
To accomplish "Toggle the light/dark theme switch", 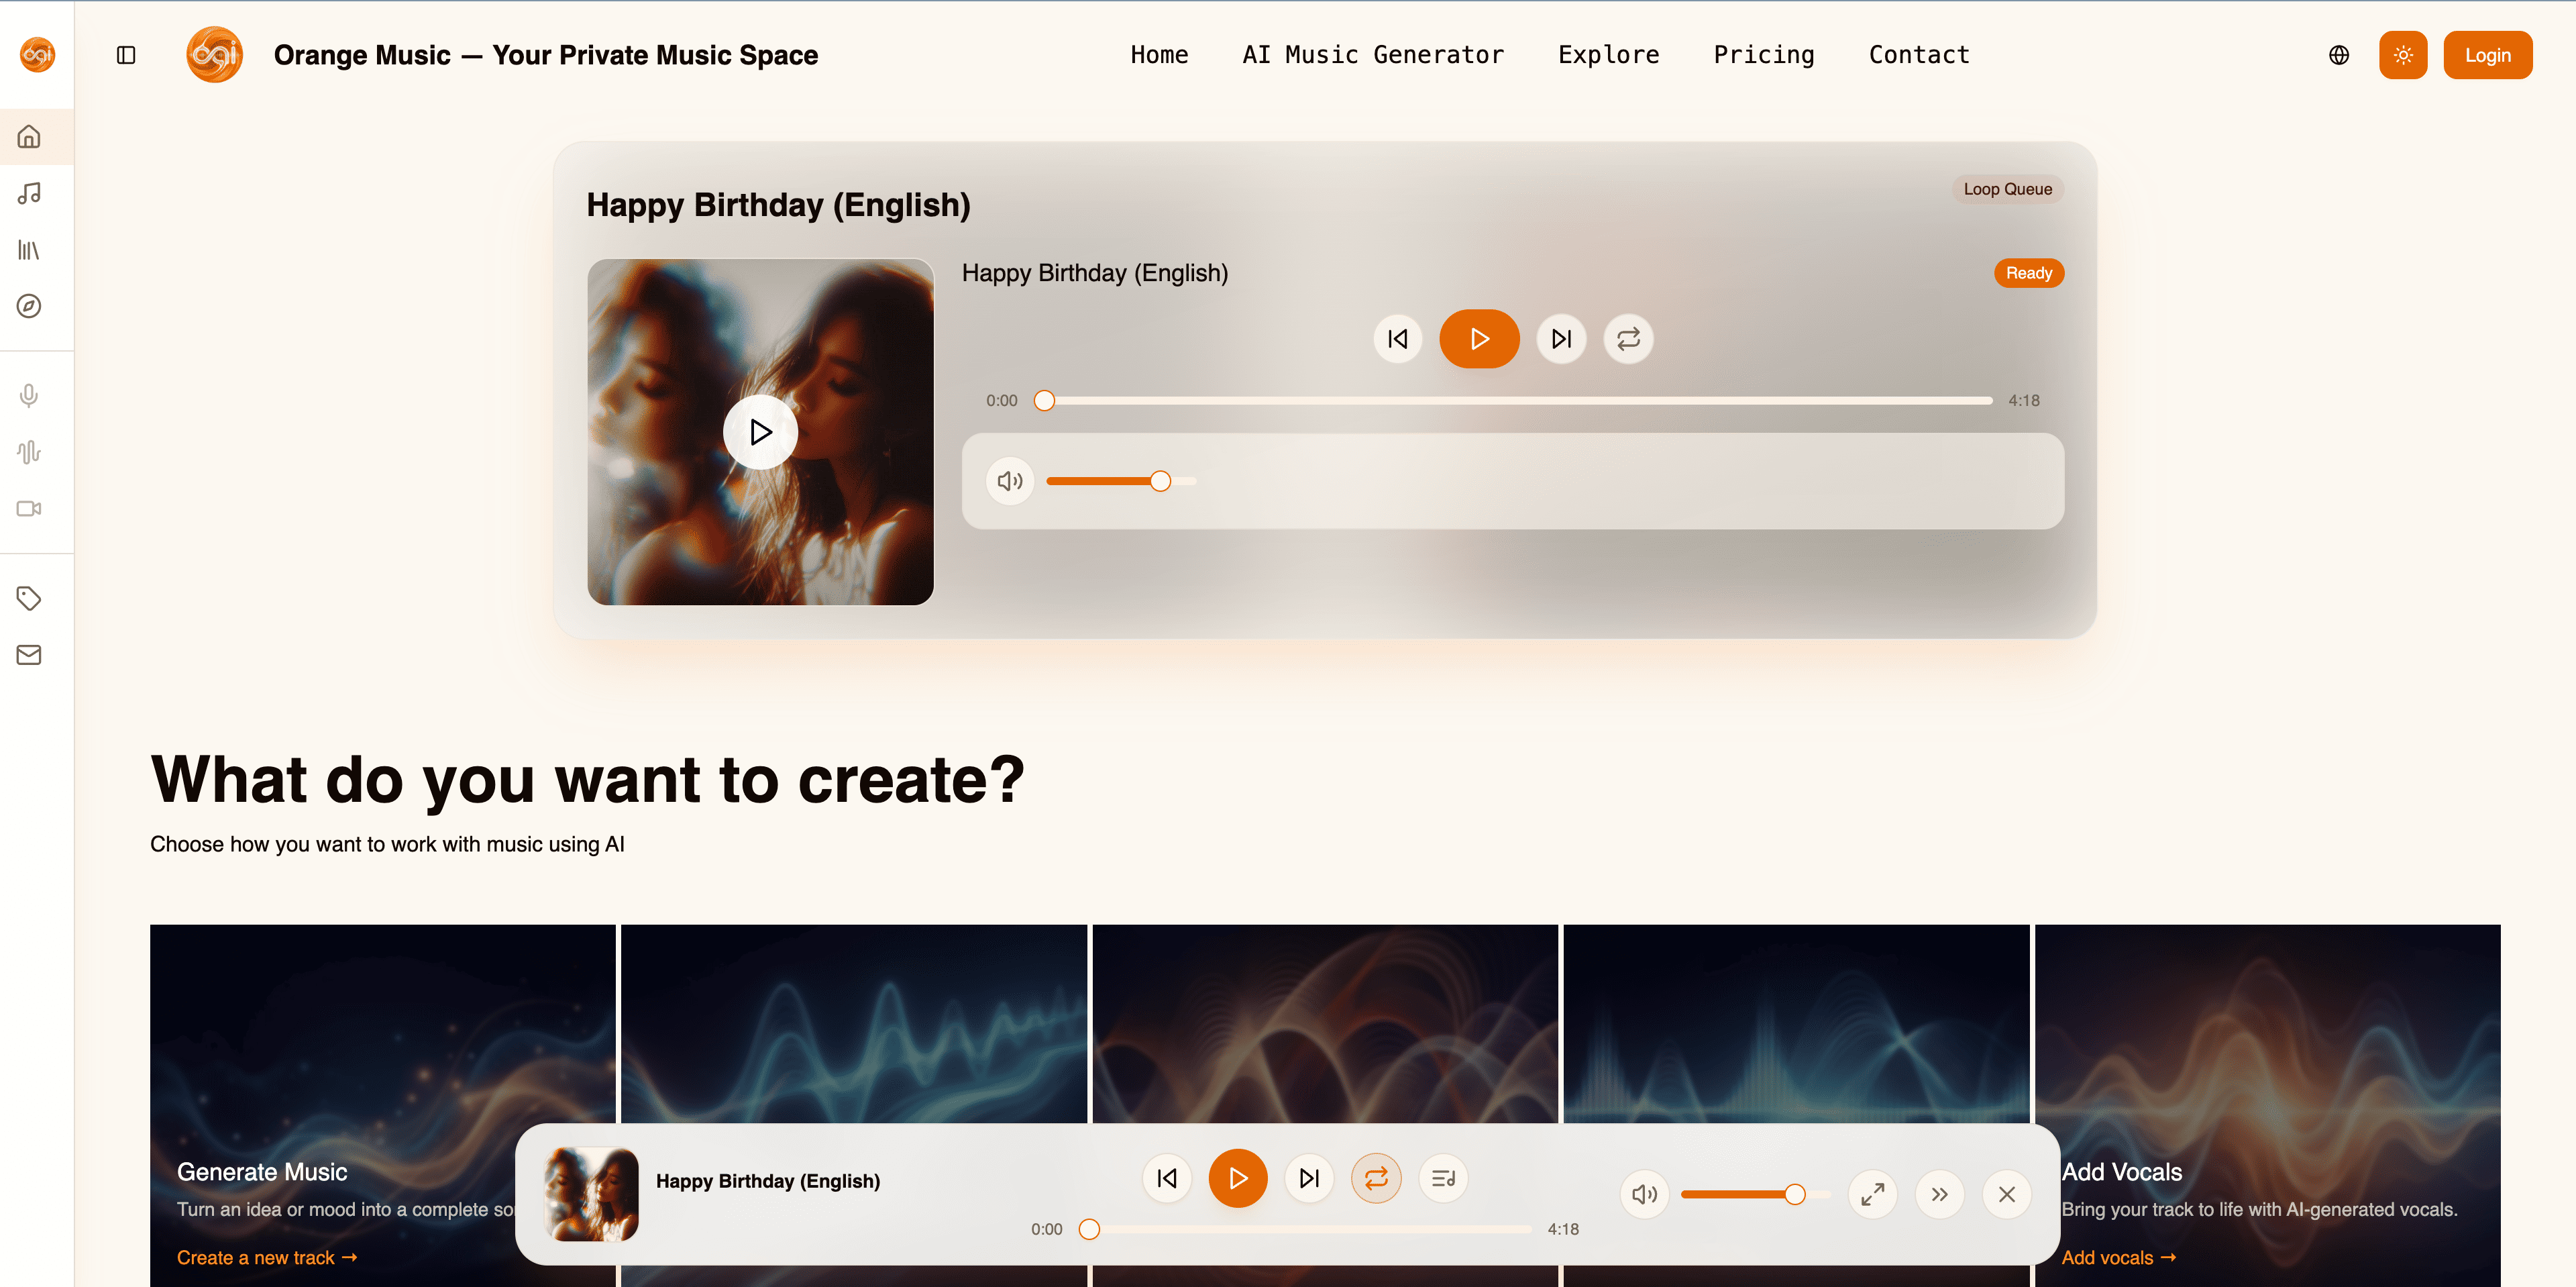I will click(2403, 55).
